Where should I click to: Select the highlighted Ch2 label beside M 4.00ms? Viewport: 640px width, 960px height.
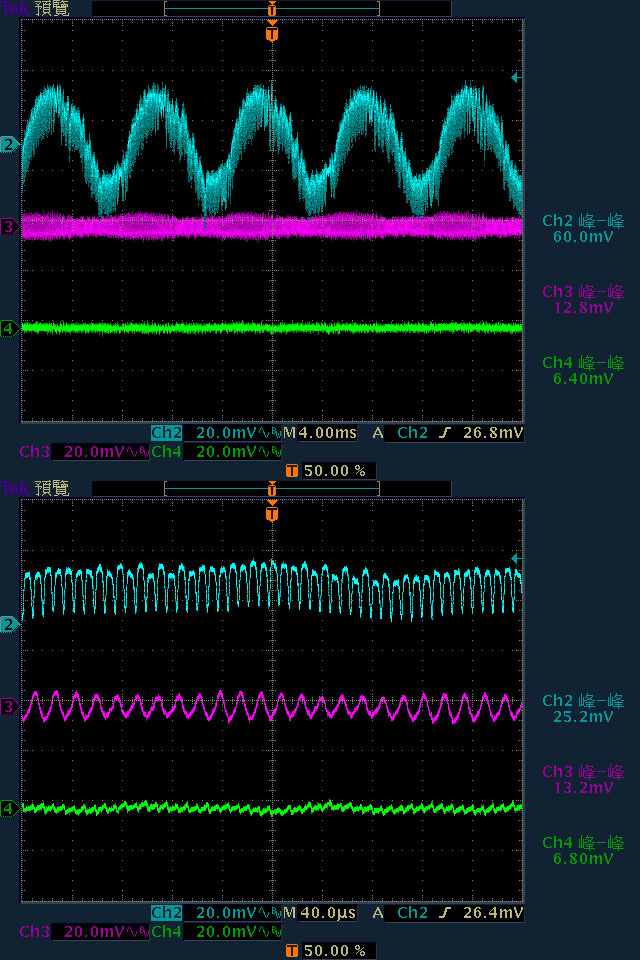pos(167,433)
